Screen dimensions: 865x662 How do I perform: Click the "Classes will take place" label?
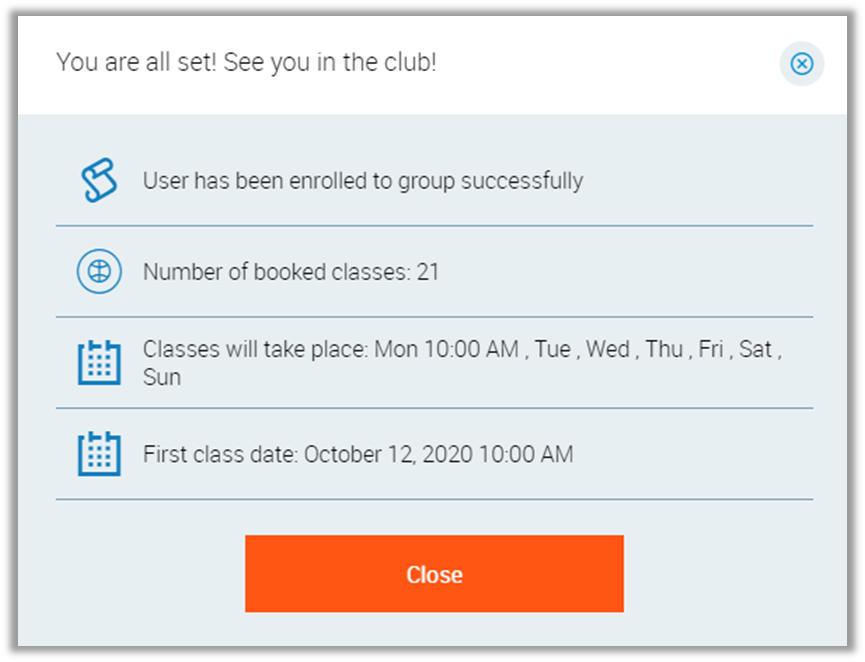257,350
